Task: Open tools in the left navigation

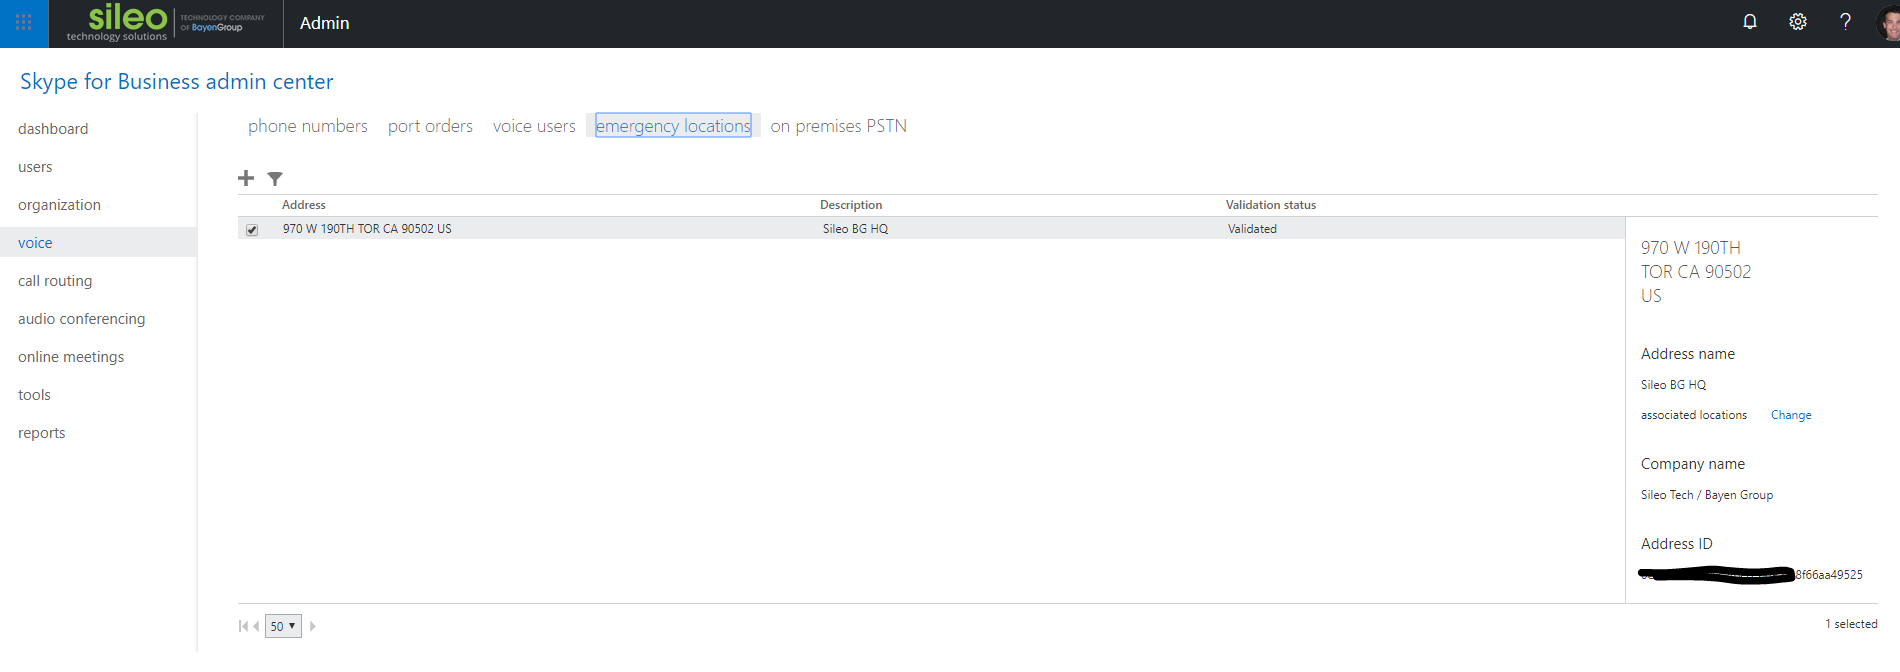Action: 34,395
